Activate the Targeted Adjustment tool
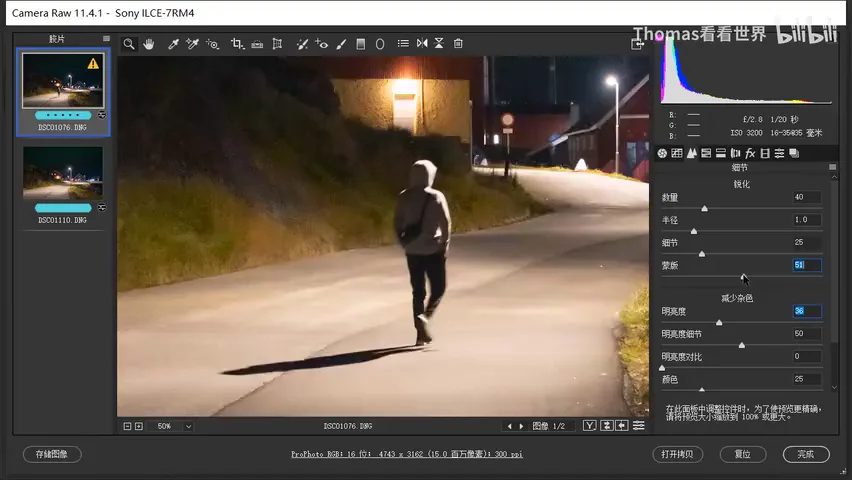852x480 pixels. 212,44
